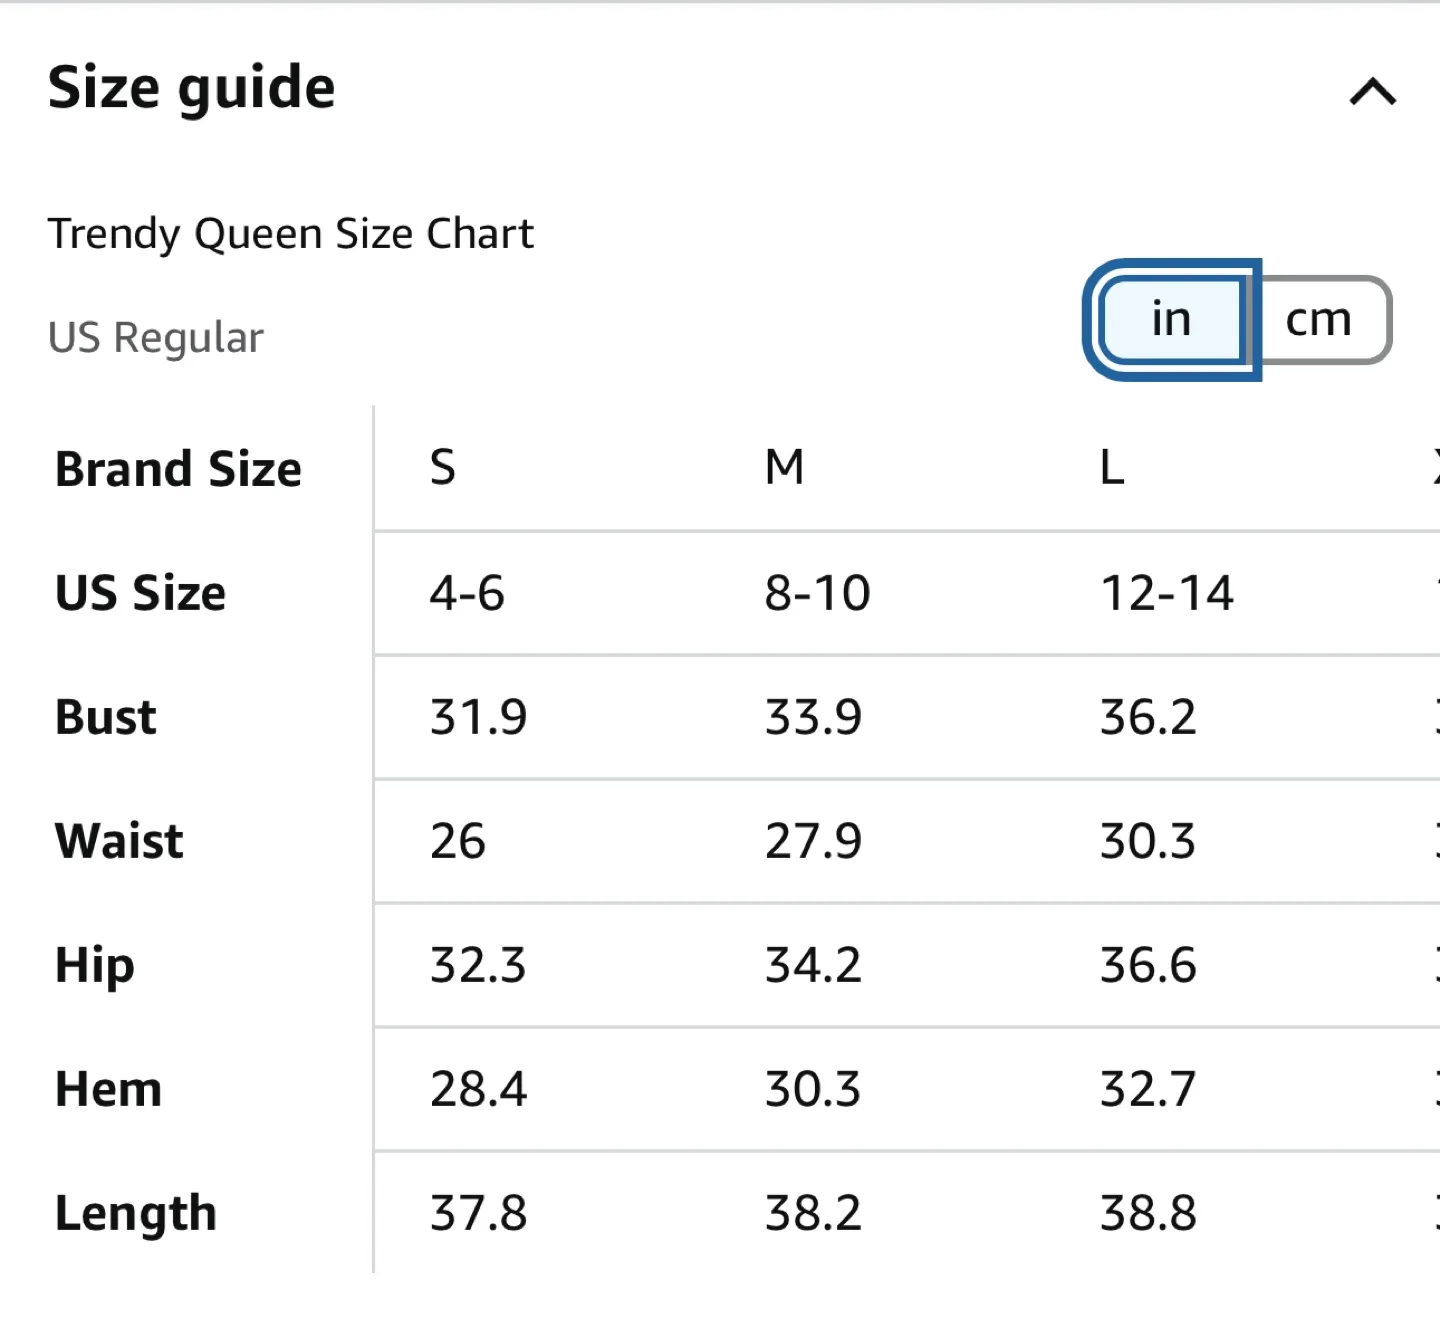This screenshot has width=1440, height=1328.
Task: Select the Length row label
Action: [136, 1213]
